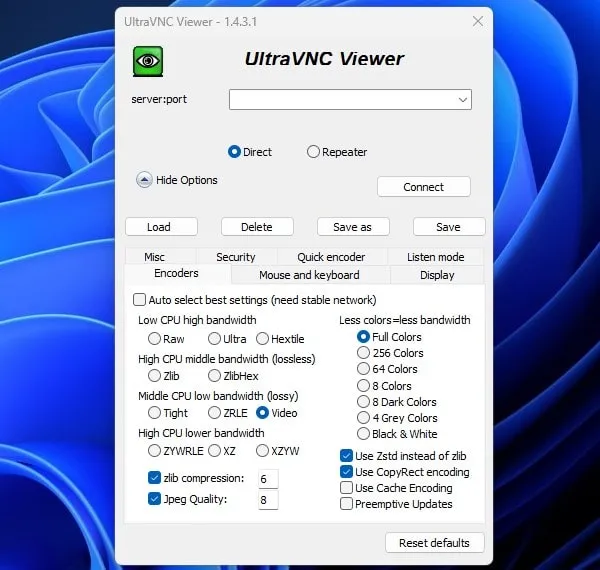Click the Jpeg Quality value field
This screenshot has height=570, width=600.
point(268,500)
